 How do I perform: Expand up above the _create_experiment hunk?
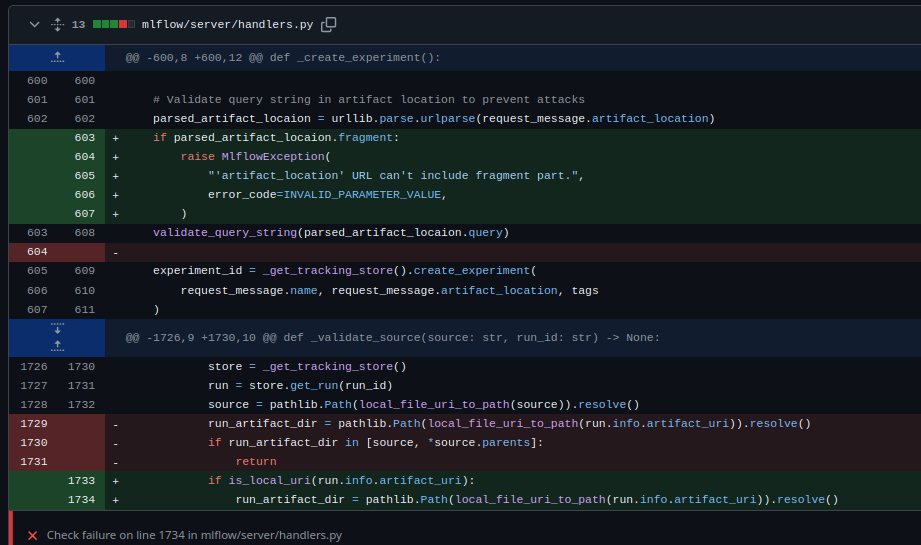point(57,58)
